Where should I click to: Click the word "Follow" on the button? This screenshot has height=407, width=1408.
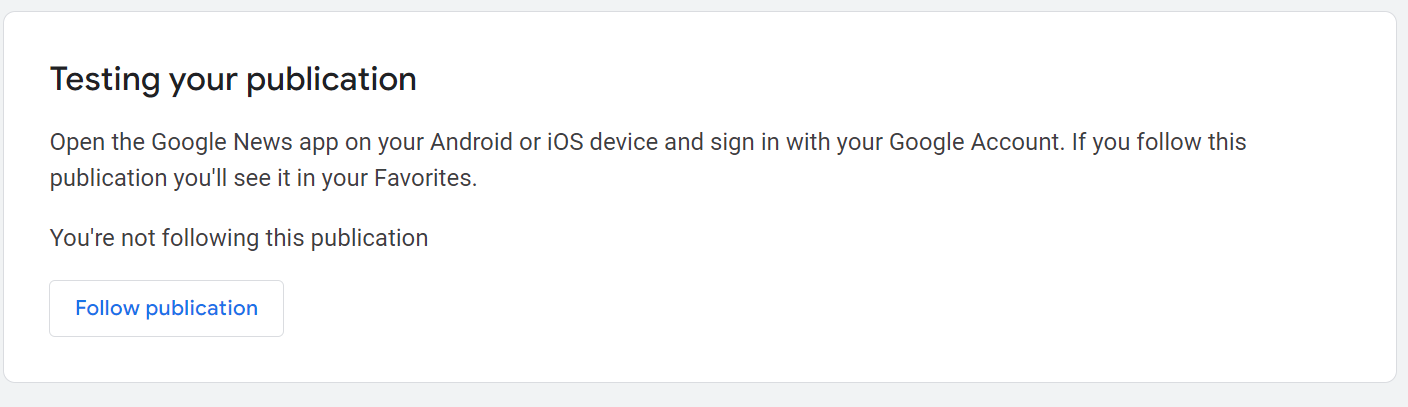107,308
